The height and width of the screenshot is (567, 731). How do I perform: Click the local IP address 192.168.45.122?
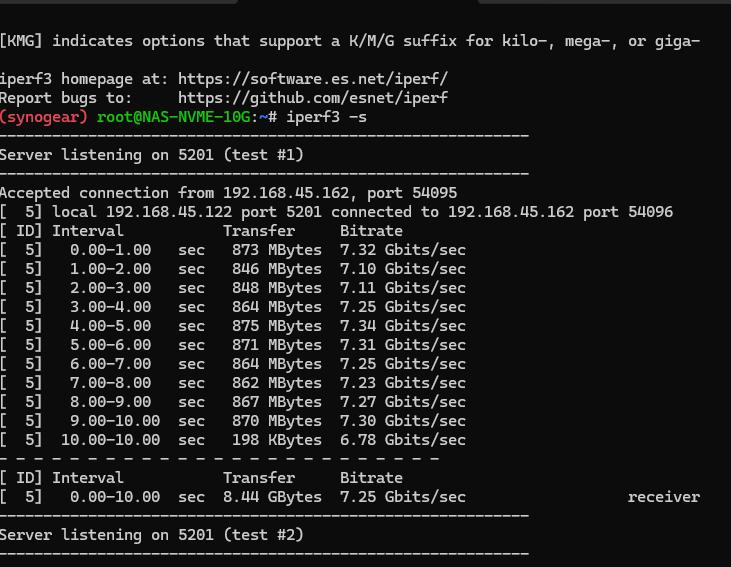coord(169,212)
